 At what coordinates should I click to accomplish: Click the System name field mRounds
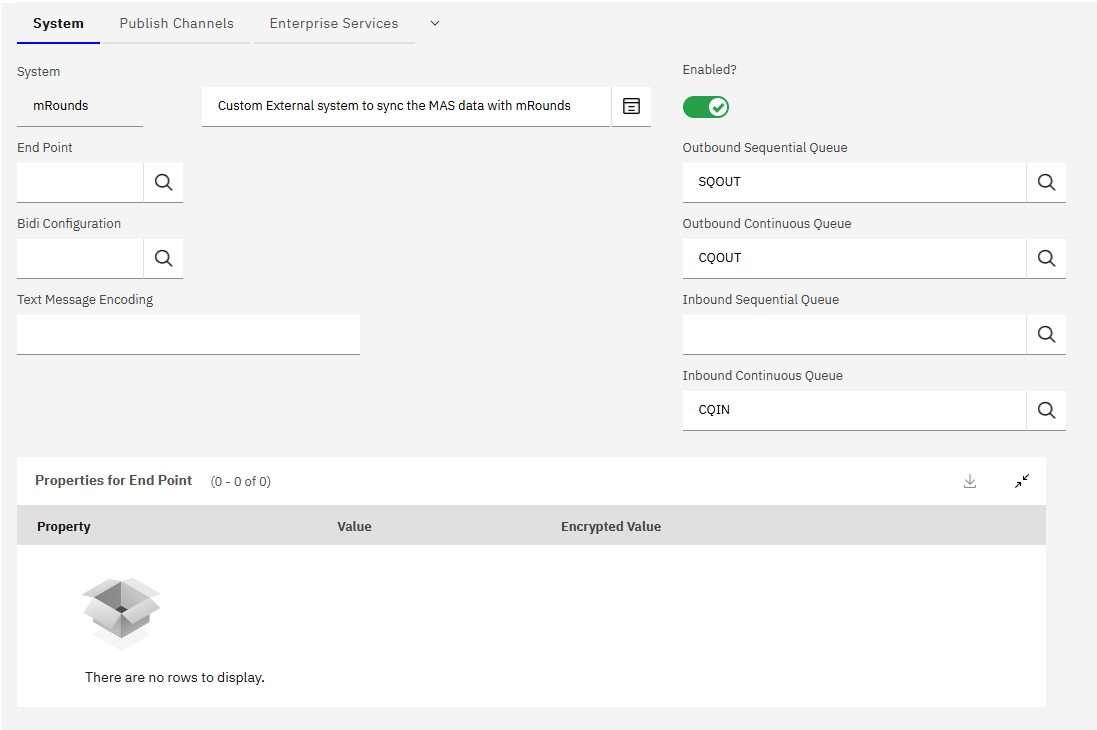[80, 106]
